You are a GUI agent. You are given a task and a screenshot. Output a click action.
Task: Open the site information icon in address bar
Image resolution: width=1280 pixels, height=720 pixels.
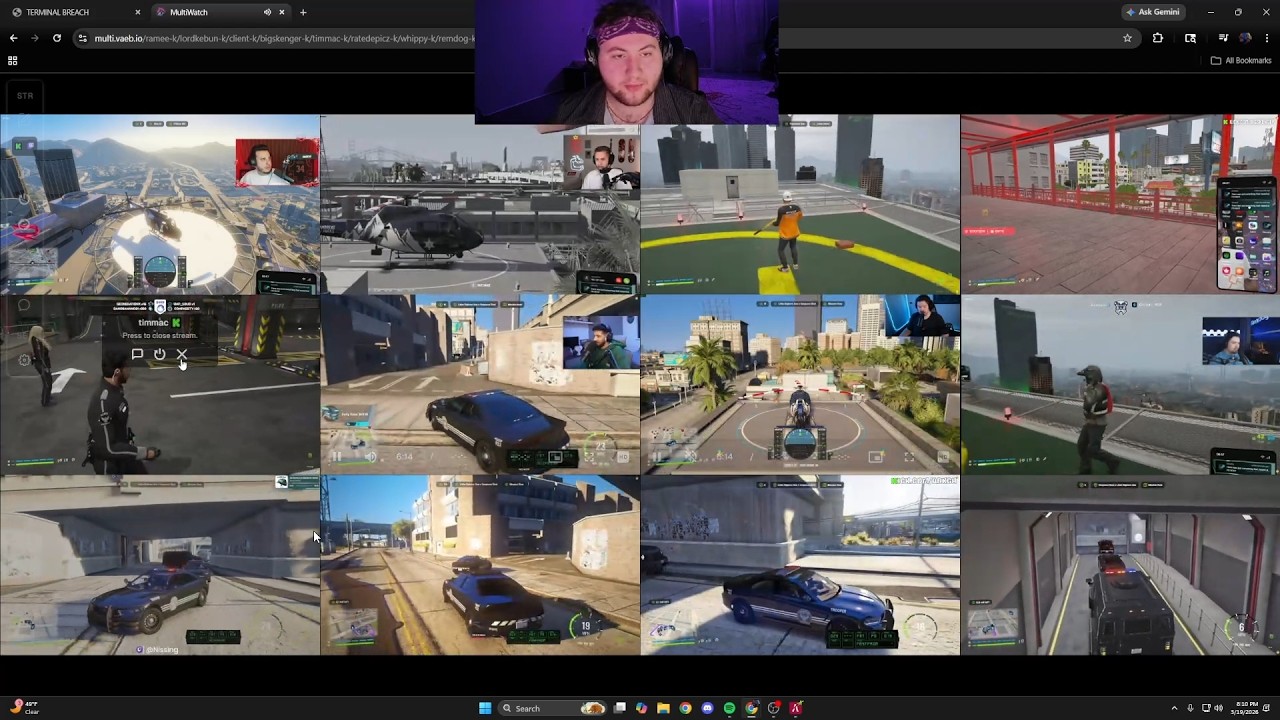point(82,38)
